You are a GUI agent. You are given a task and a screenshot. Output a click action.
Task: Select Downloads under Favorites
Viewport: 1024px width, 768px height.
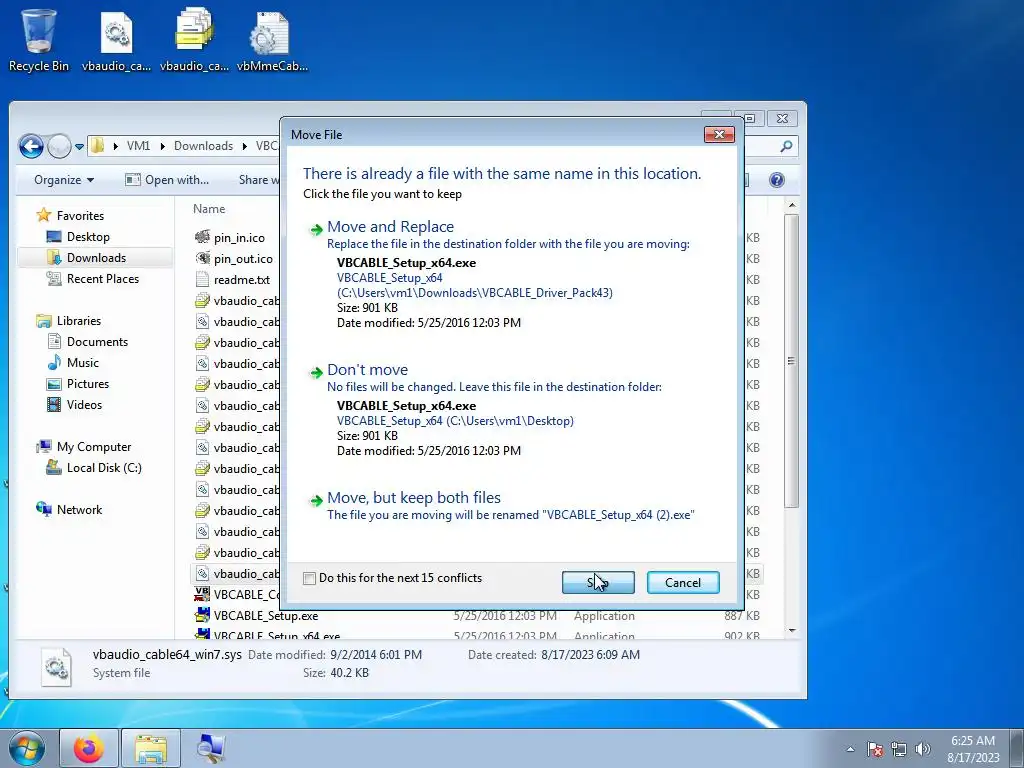click(x=96, y=258)
